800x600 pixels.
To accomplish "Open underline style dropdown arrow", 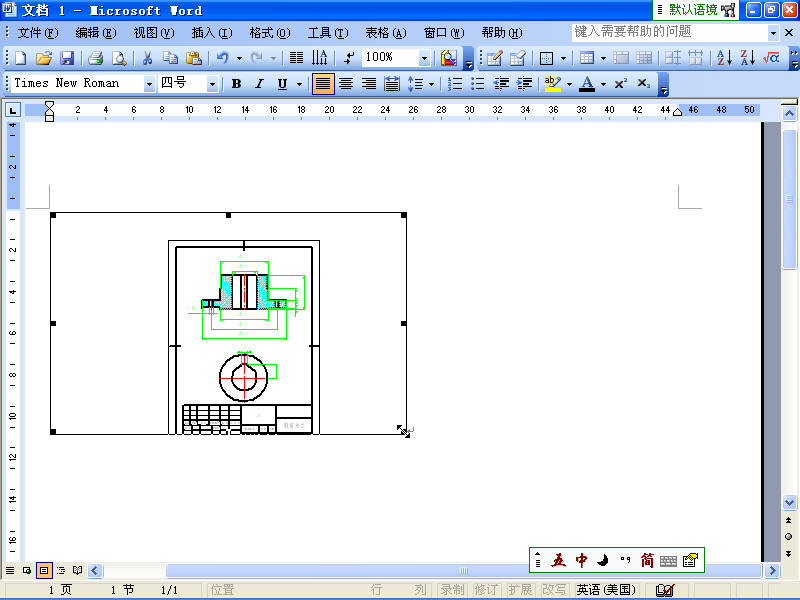I will 299,84.
